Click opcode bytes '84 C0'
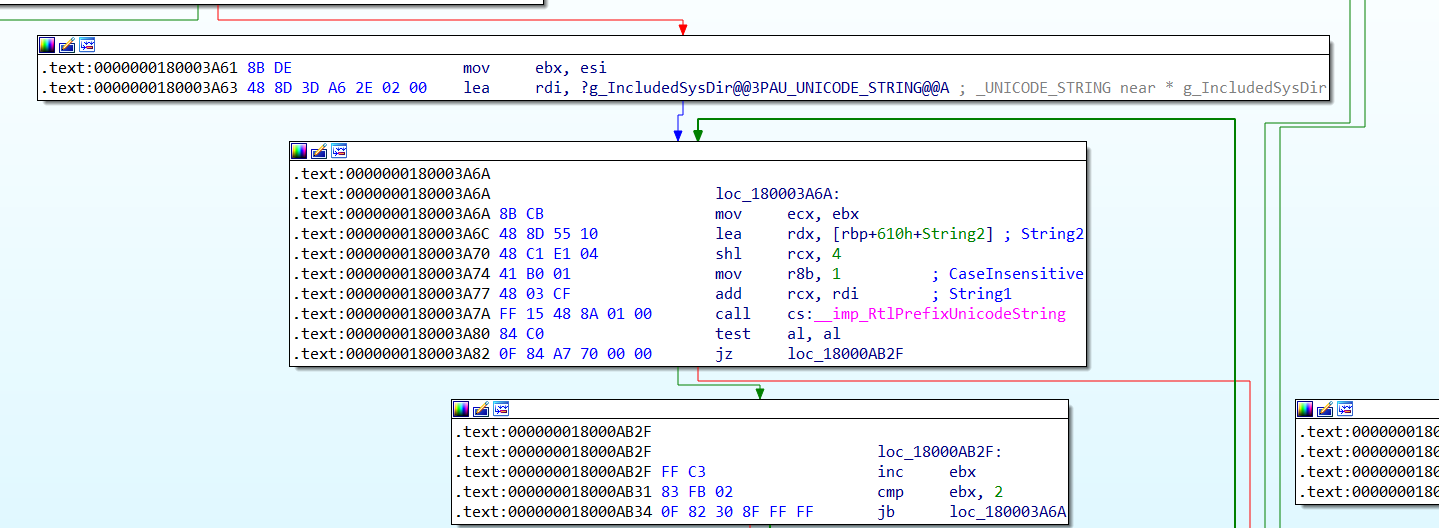 click(521, 334)
